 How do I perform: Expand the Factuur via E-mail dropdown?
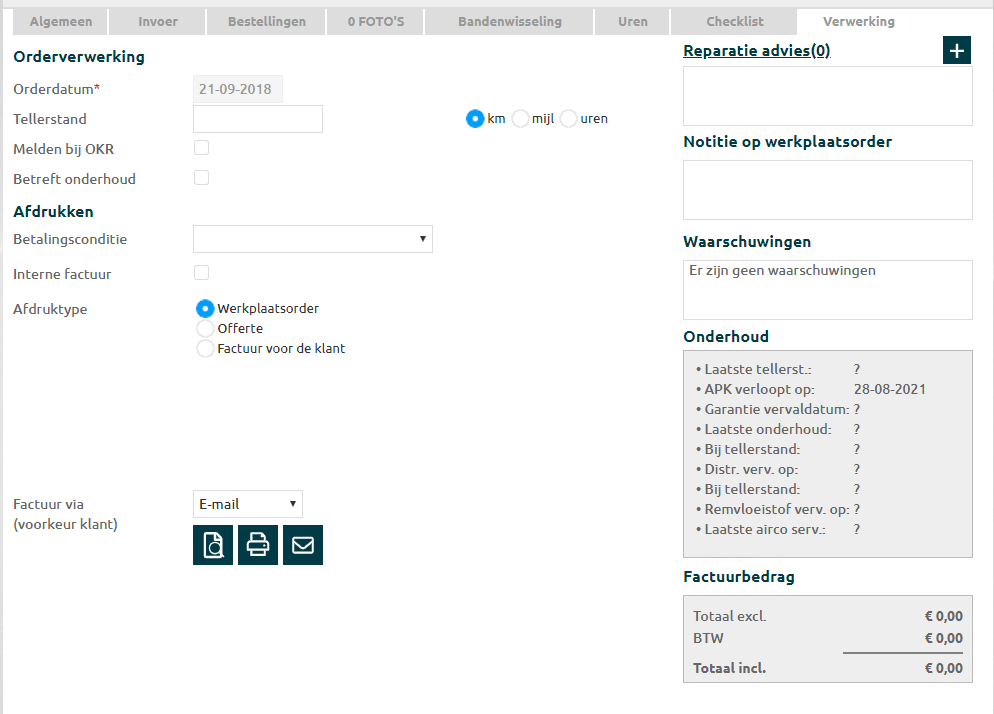click(x=247, y=504)
